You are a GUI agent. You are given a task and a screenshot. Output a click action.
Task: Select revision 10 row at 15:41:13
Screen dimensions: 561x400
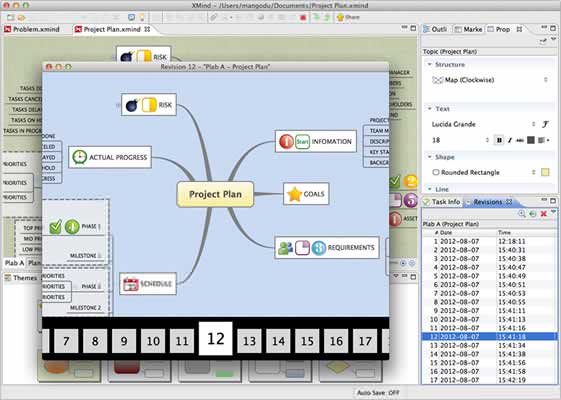pos(489,319)
